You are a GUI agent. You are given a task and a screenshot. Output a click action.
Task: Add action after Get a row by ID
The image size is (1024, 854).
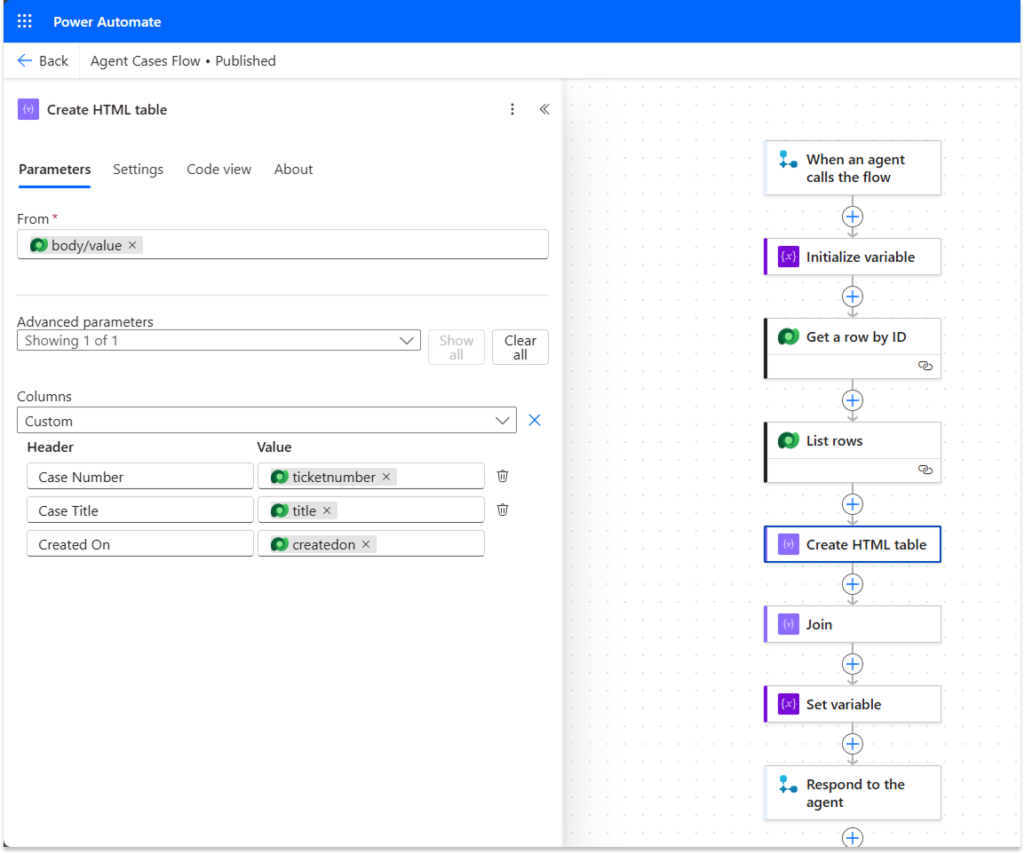[x=852, y=400]
